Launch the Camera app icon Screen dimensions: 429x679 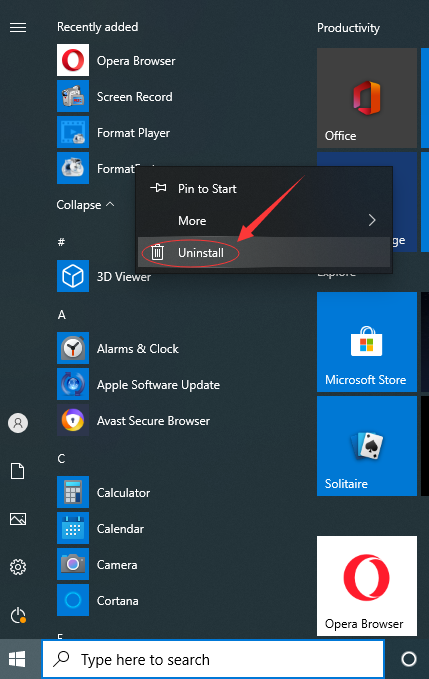click(73, 564)
